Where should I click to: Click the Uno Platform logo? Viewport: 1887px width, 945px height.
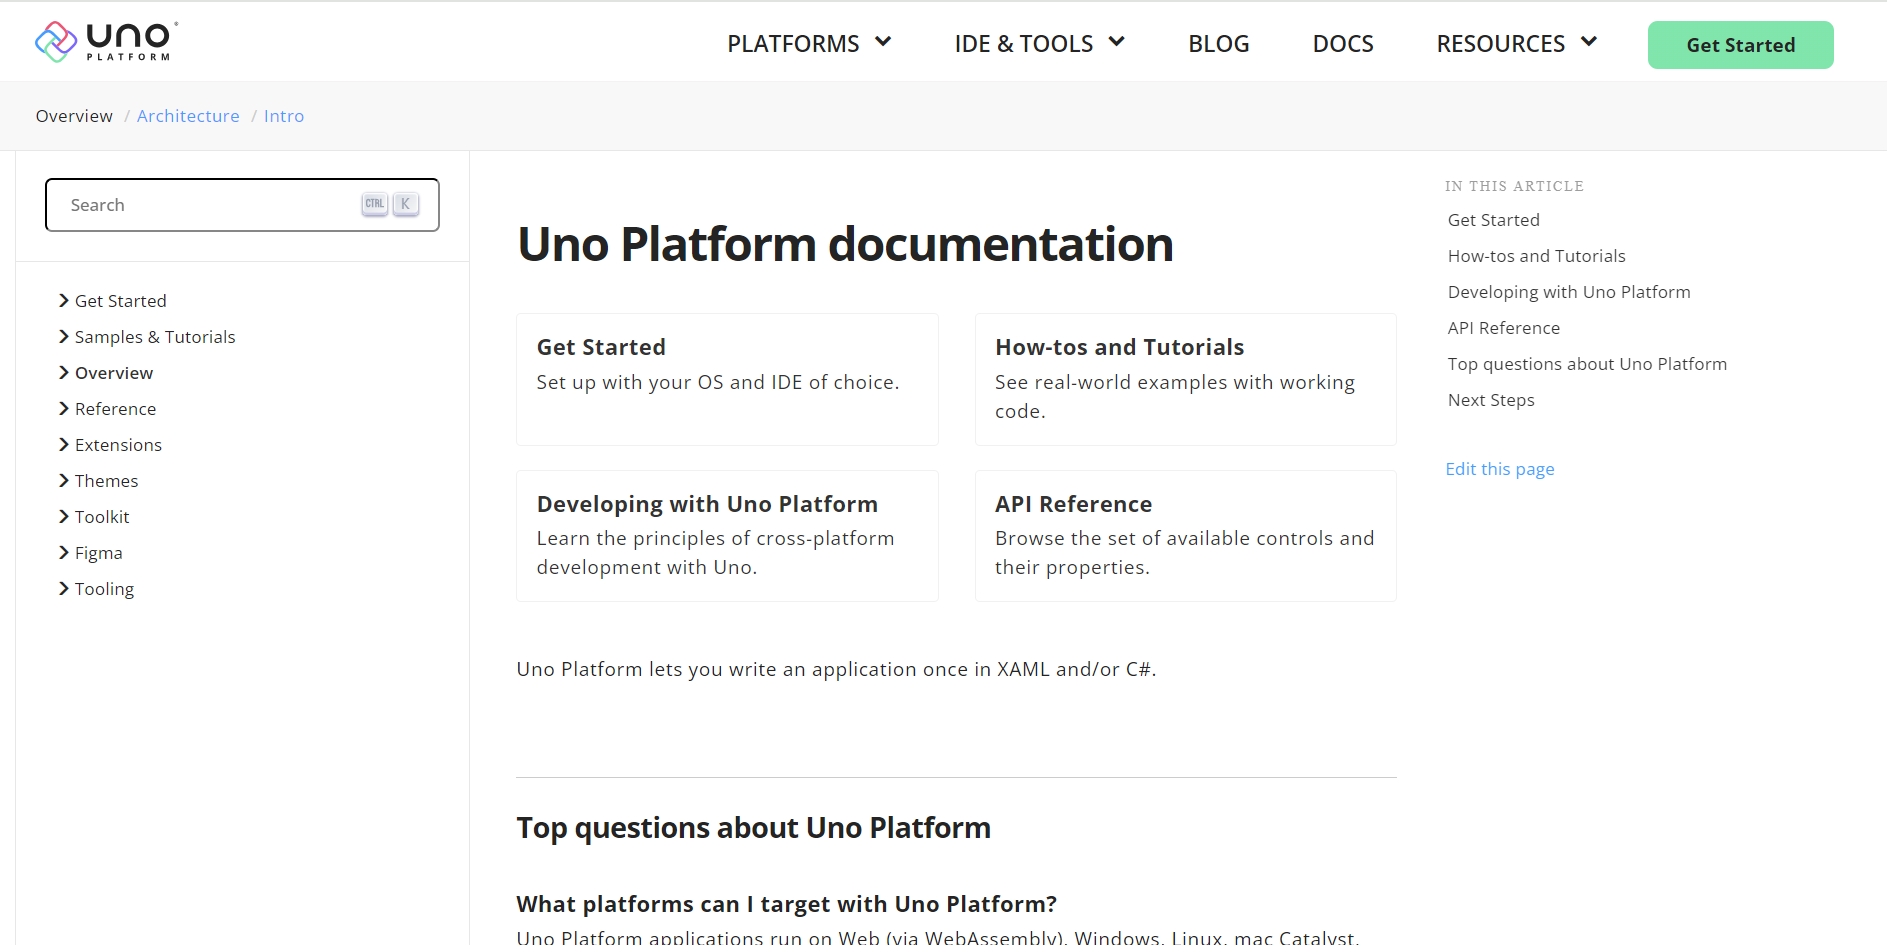tap(106, 42)
